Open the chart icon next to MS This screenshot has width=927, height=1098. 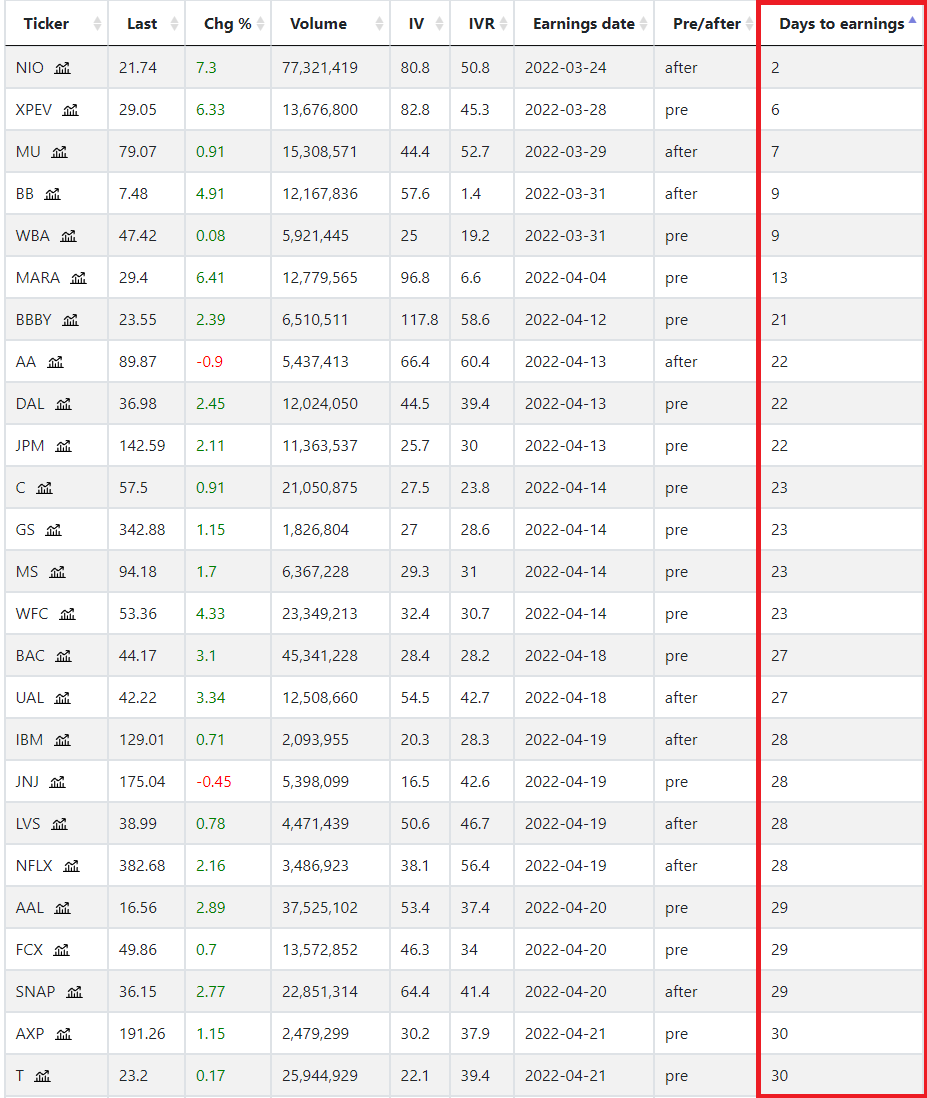coord(57,572)
